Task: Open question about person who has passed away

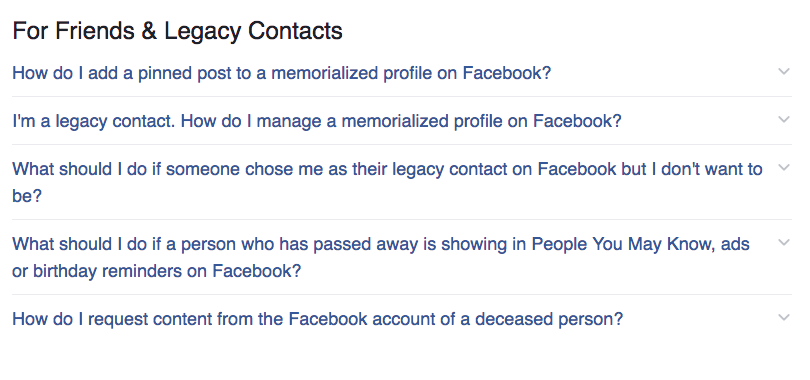Action: coord(381,257)
